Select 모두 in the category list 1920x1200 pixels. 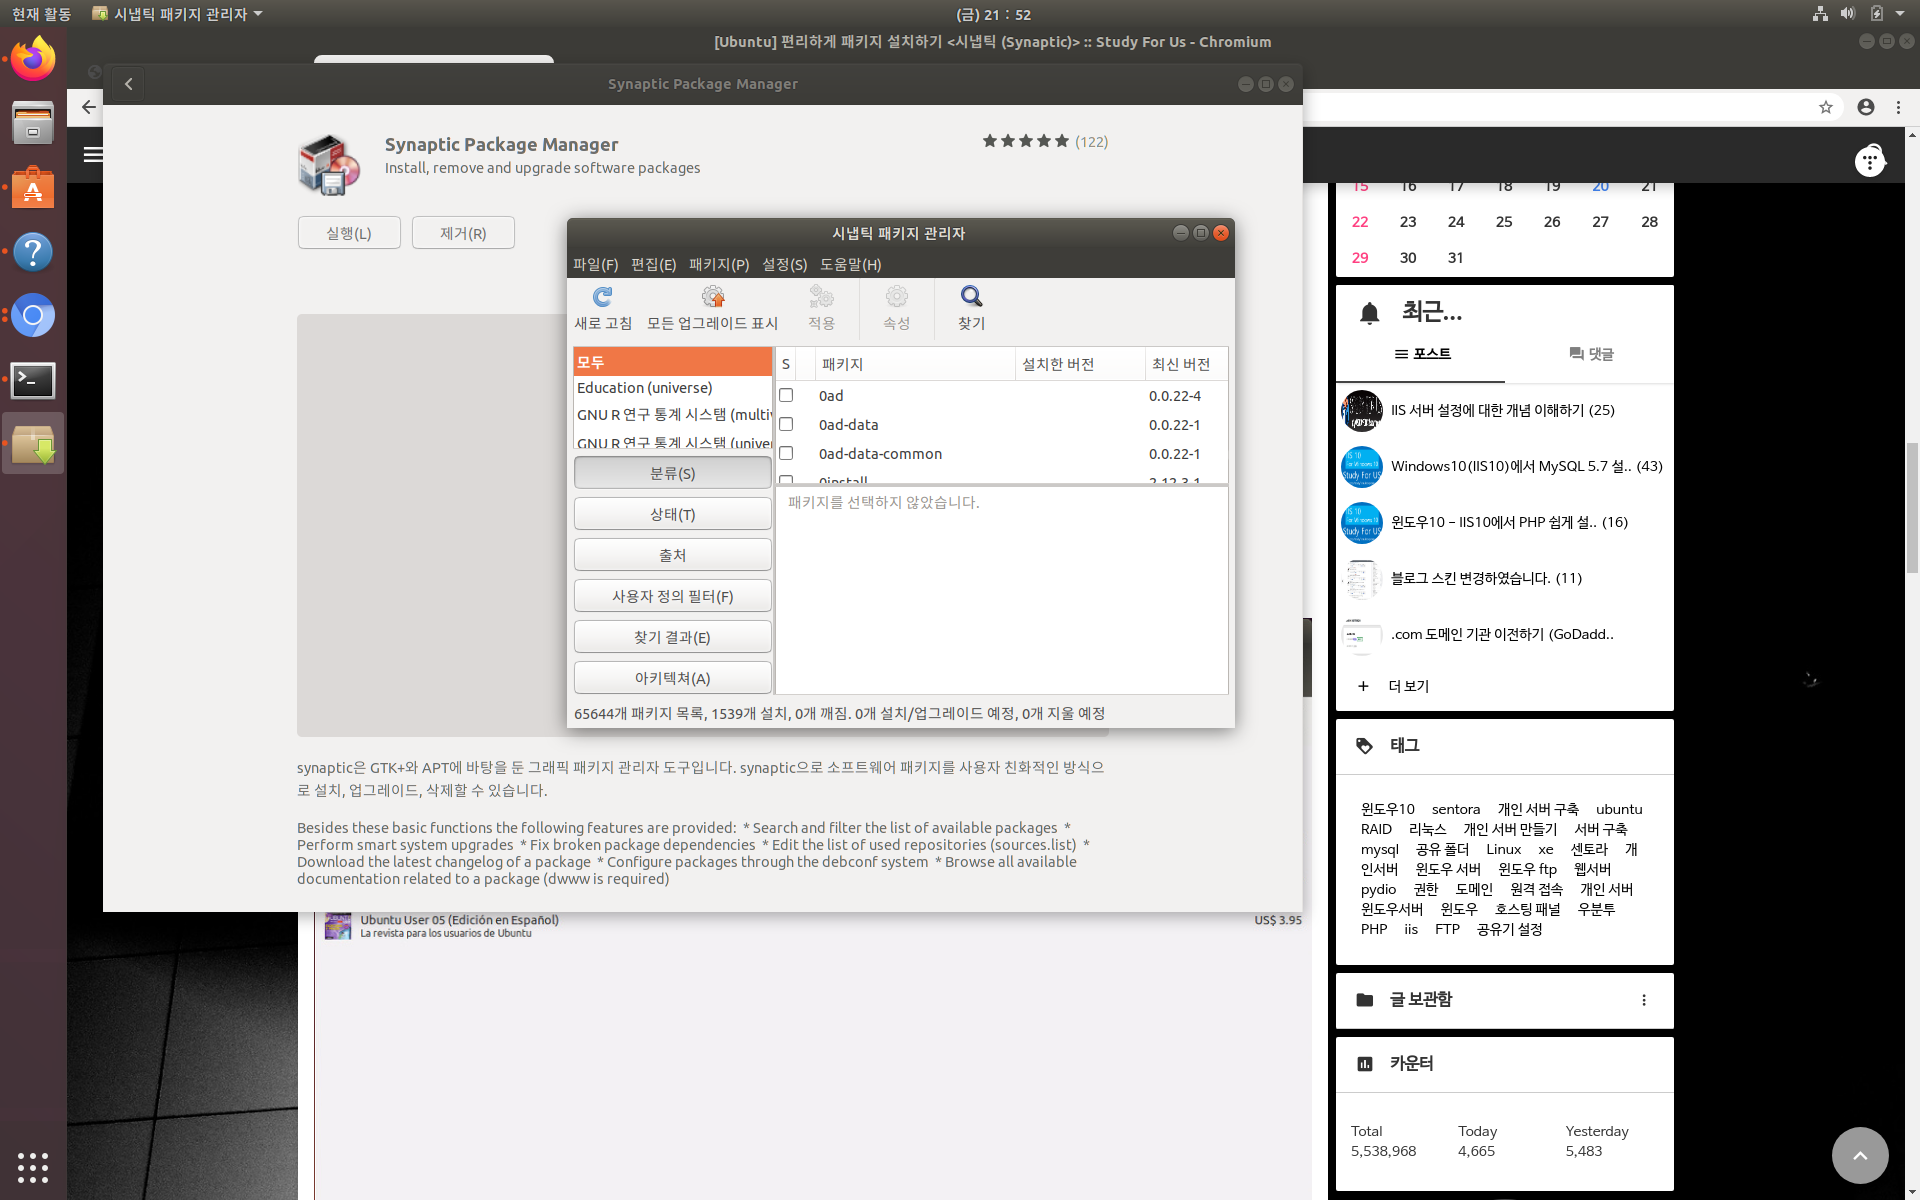click(672, 362)
